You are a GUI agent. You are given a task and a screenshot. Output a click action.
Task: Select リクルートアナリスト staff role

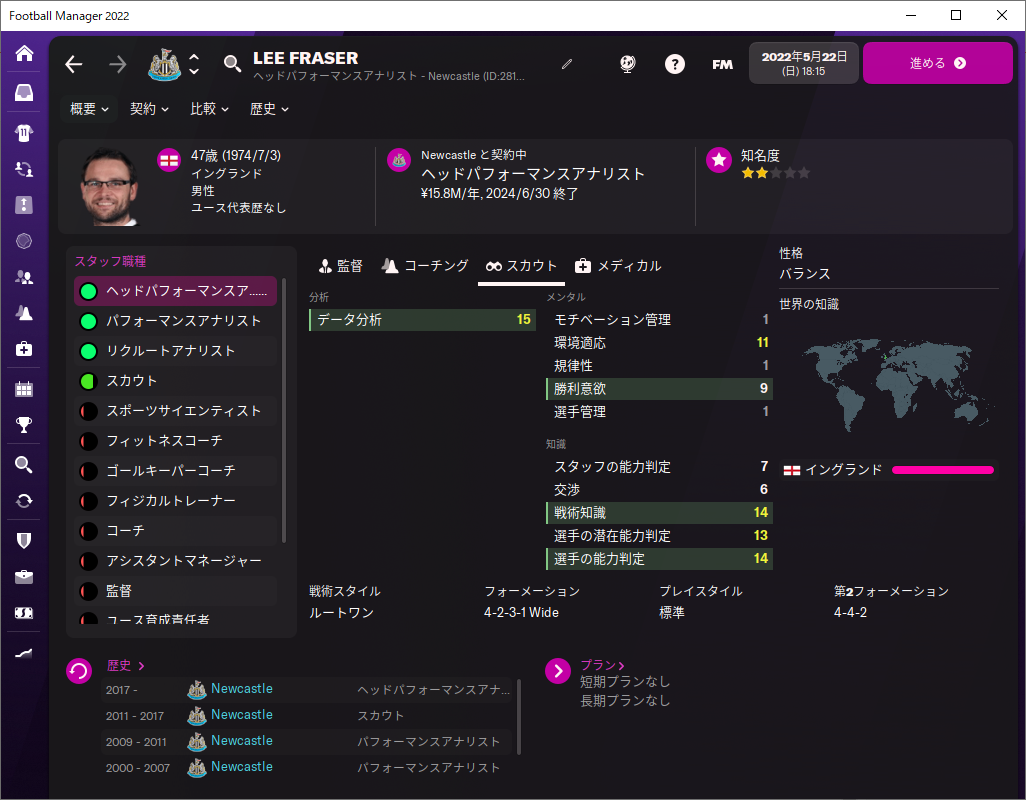click(x=175, y=351)
